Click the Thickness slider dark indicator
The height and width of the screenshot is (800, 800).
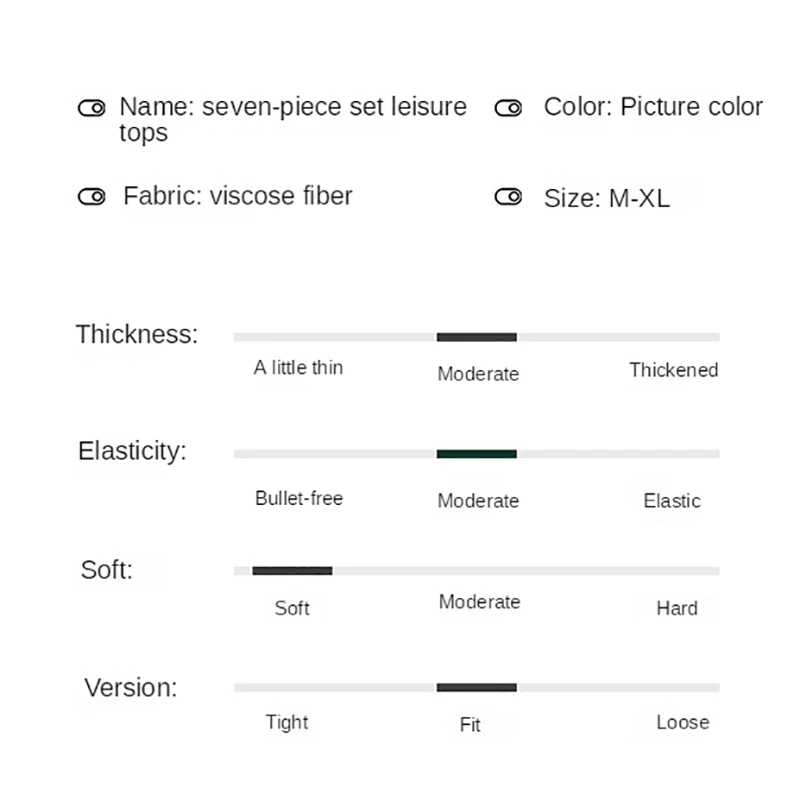pyautogui.click(x=477, y=337)
